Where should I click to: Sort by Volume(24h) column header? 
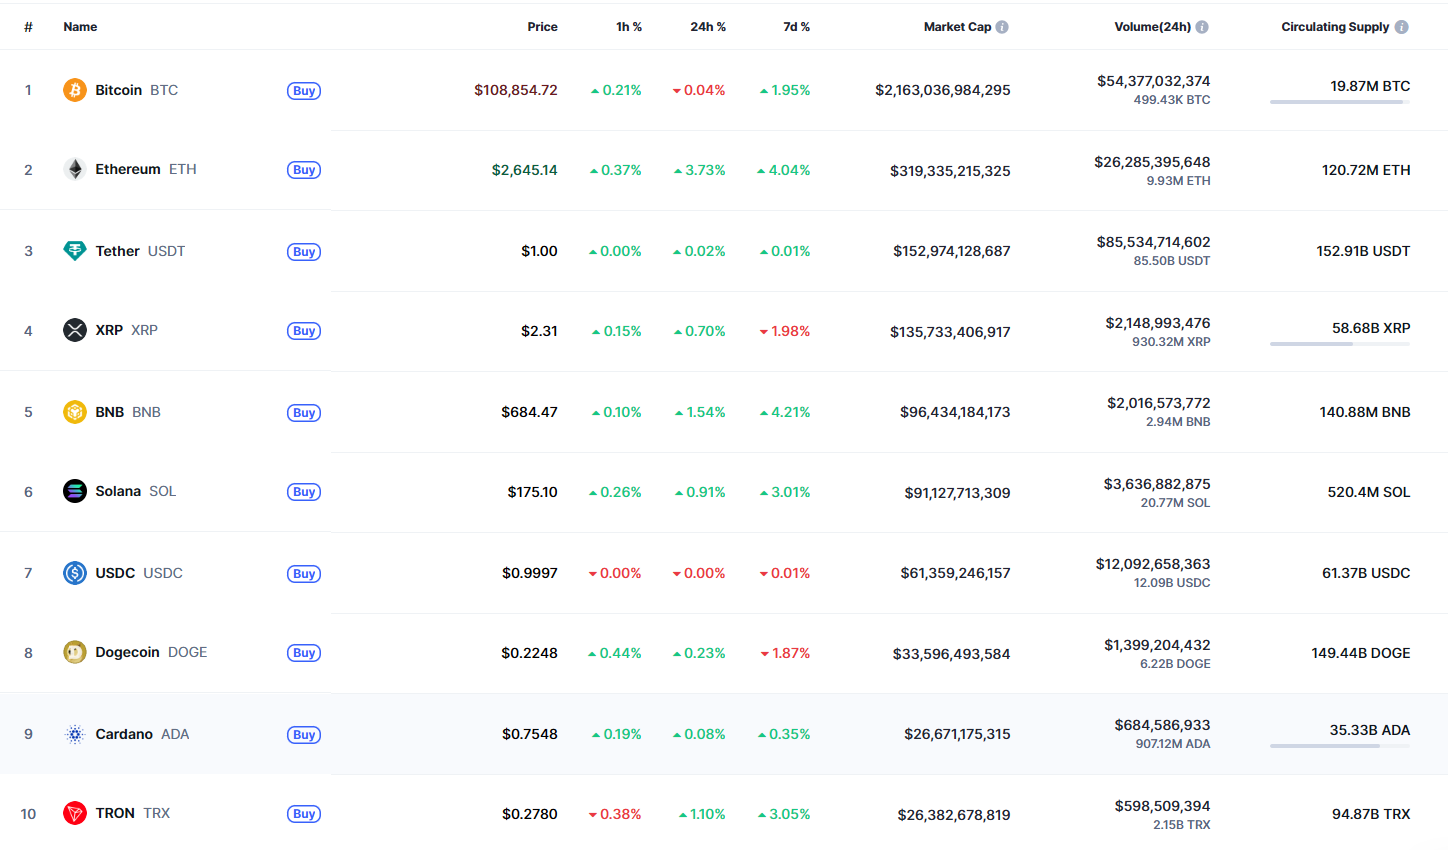tap(1153, 27)
